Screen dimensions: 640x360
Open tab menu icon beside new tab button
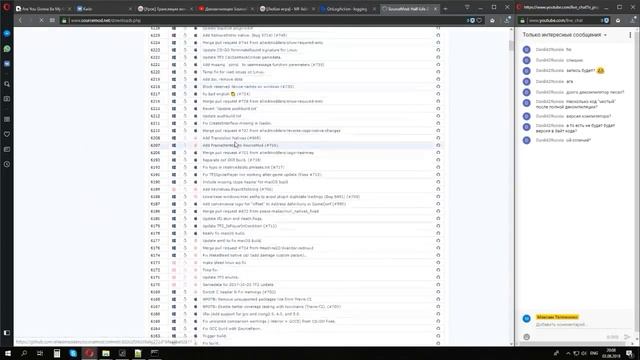[x=467, y=7]
